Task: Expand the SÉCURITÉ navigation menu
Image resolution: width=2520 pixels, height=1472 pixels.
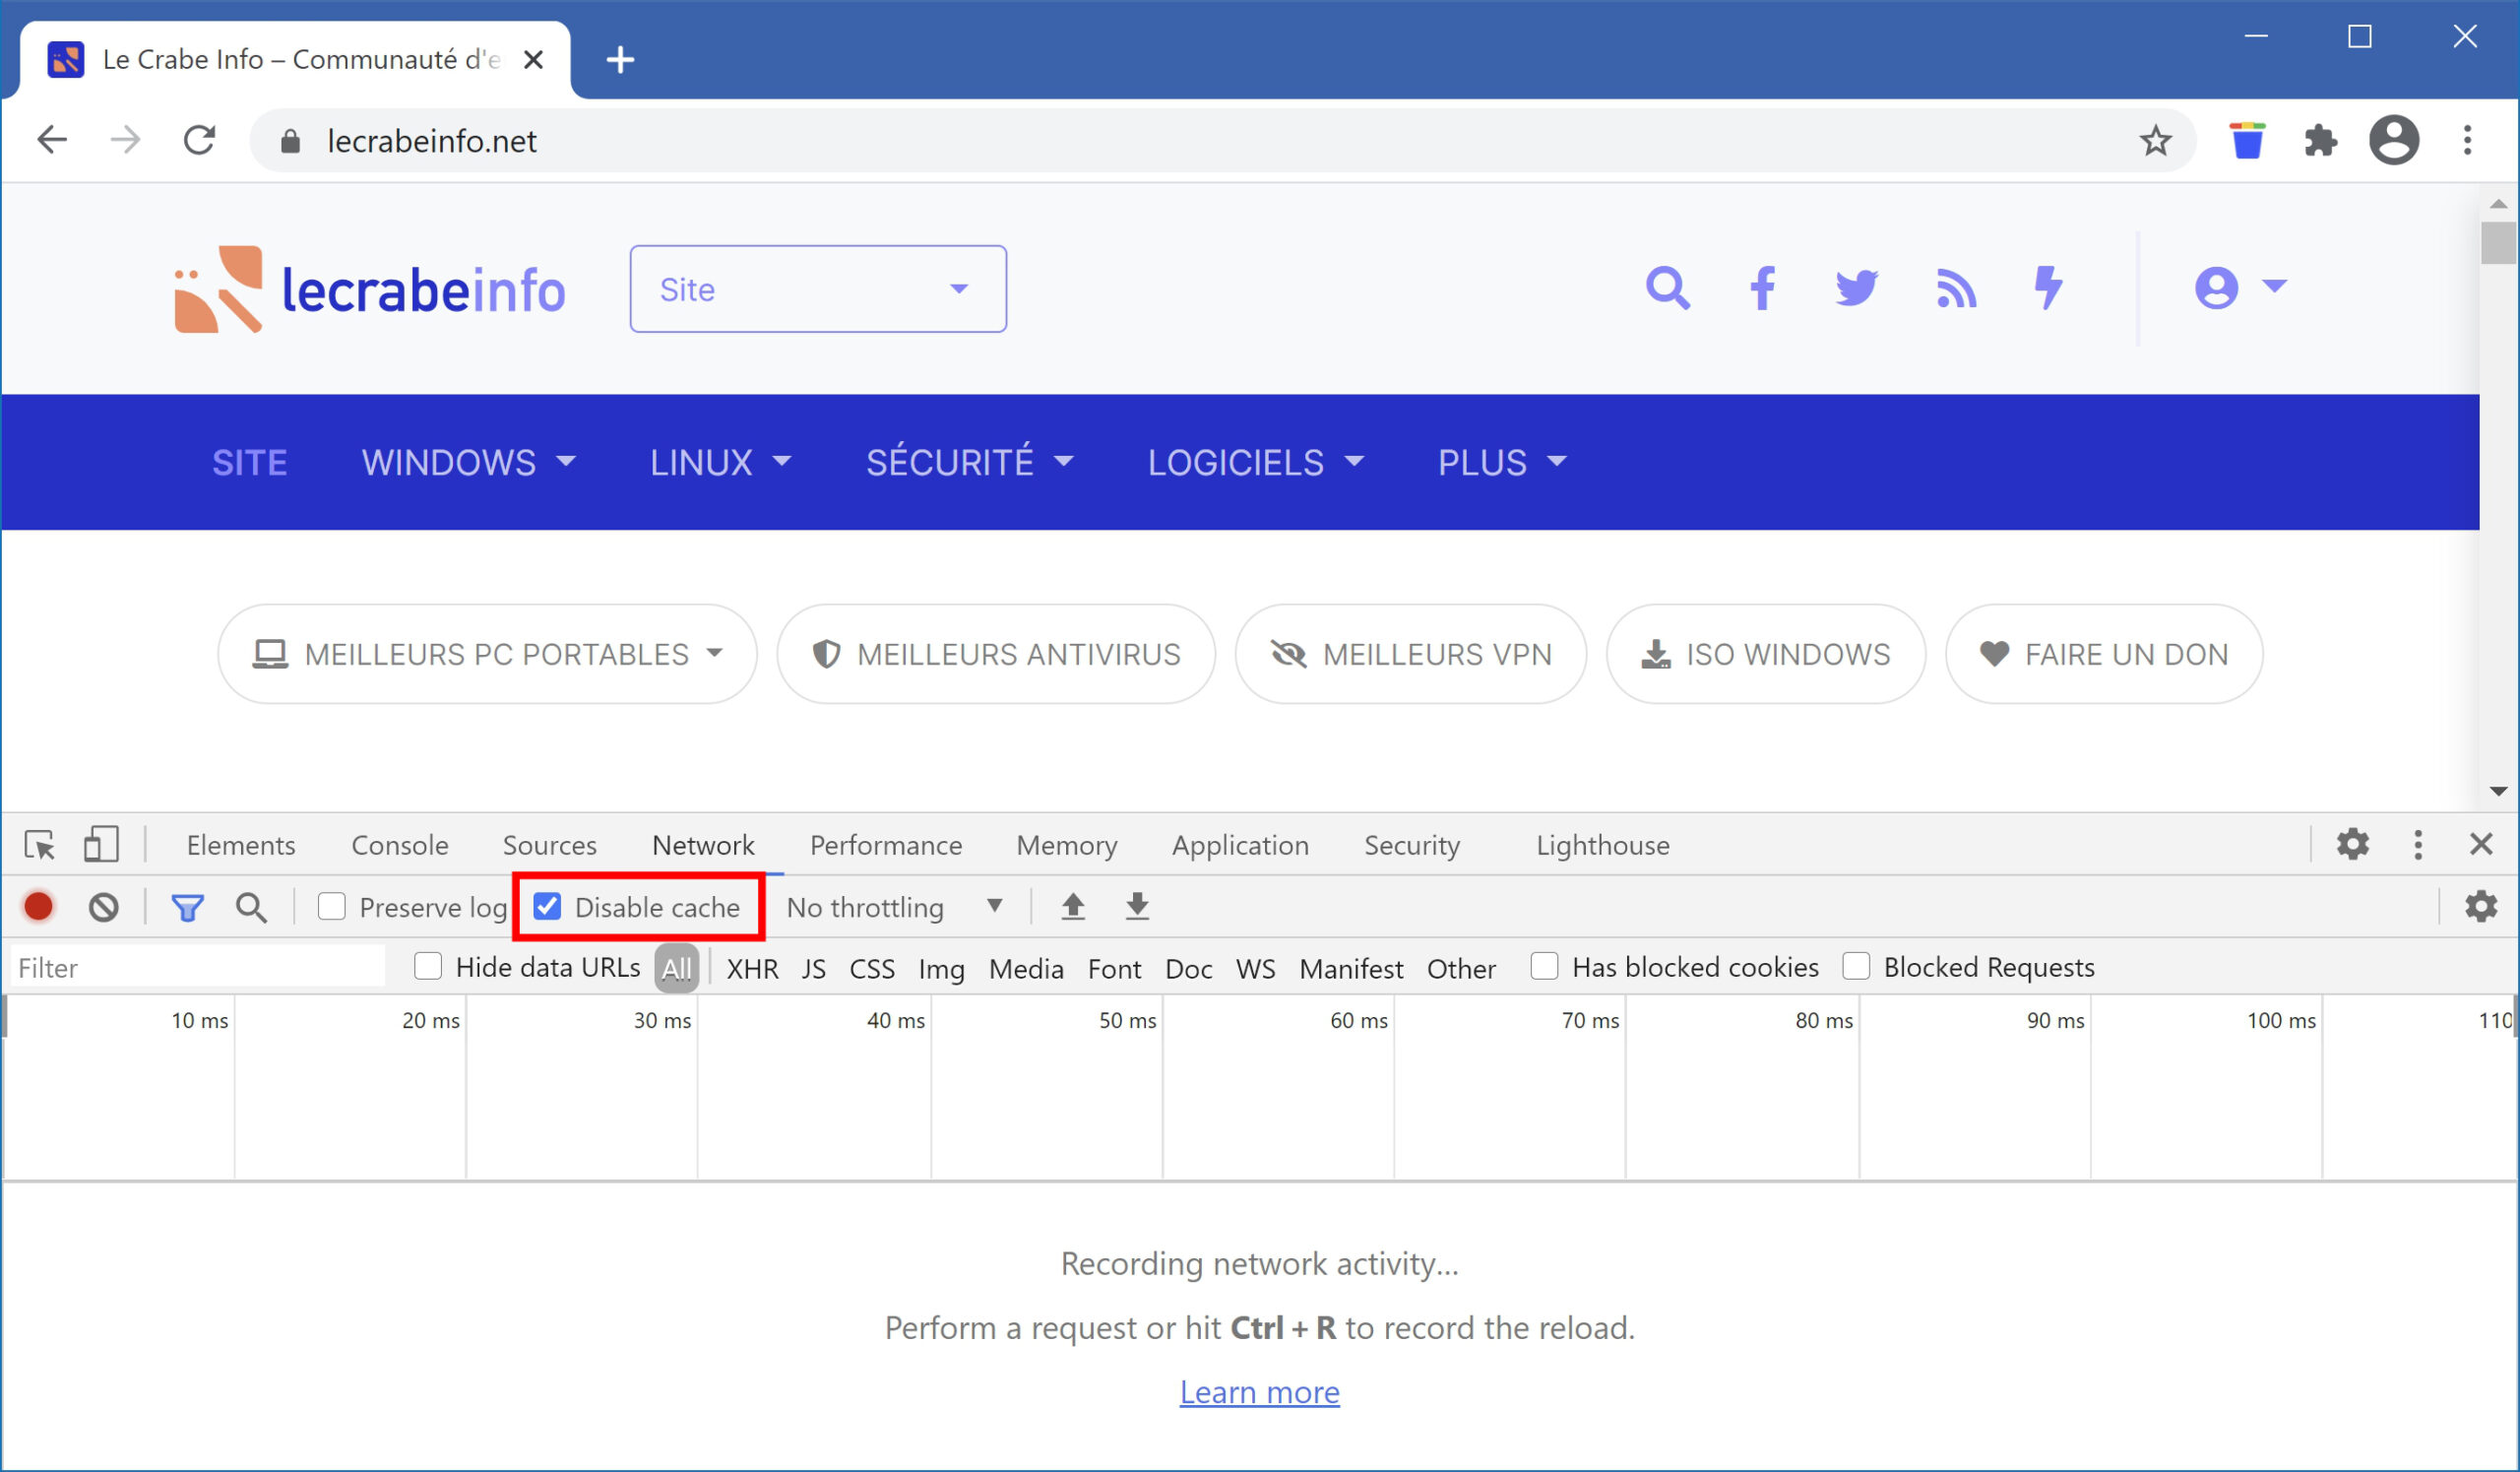Action: point(970,463)
